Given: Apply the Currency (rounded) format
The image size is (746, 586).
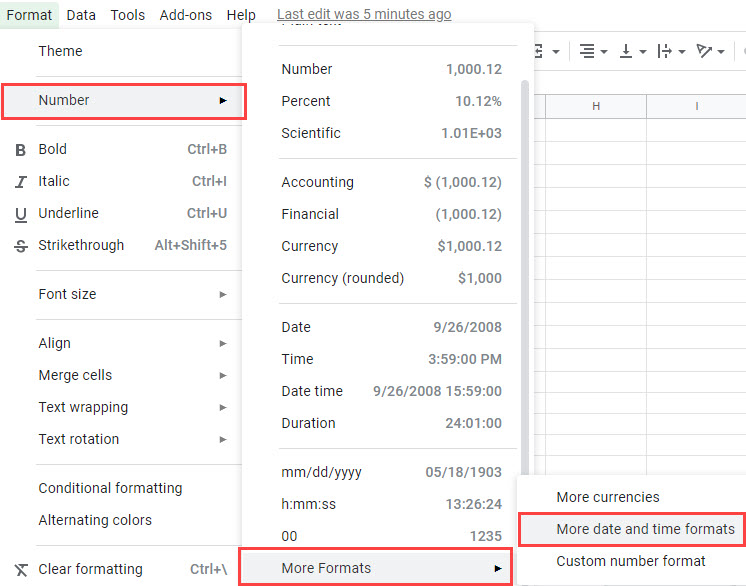Looking at the screenshot, I should pos(391,278).
